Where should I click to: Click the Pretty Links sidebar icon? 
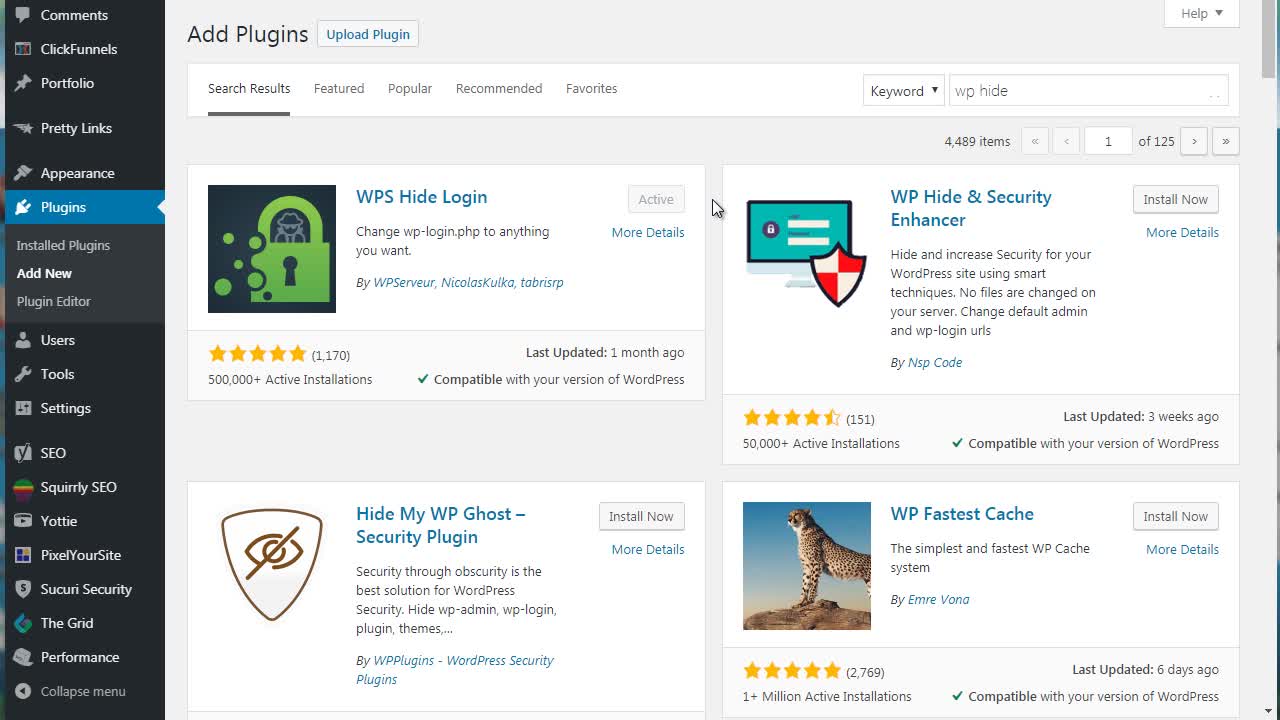pyautogui.click(x=23, y=128)
